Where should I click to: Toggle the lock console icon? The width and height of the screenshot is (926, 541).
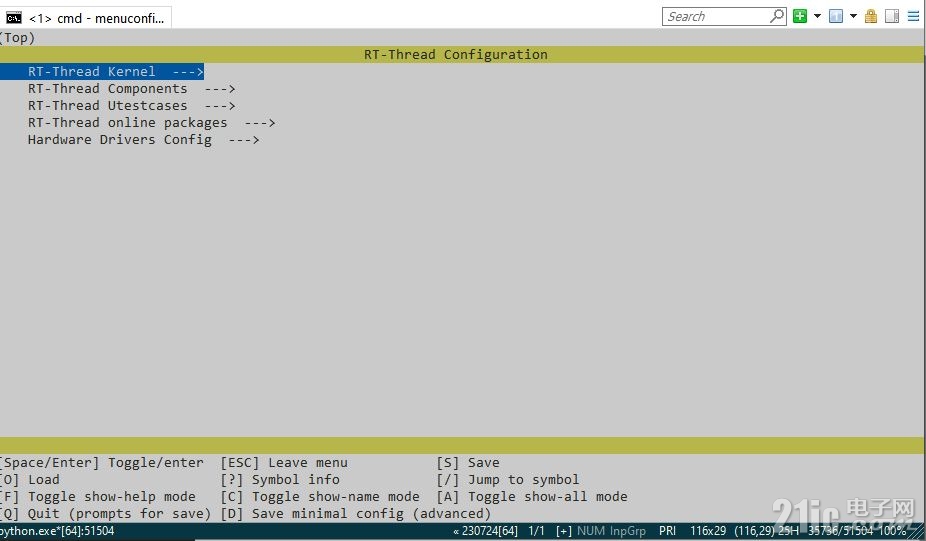[871, 16]
